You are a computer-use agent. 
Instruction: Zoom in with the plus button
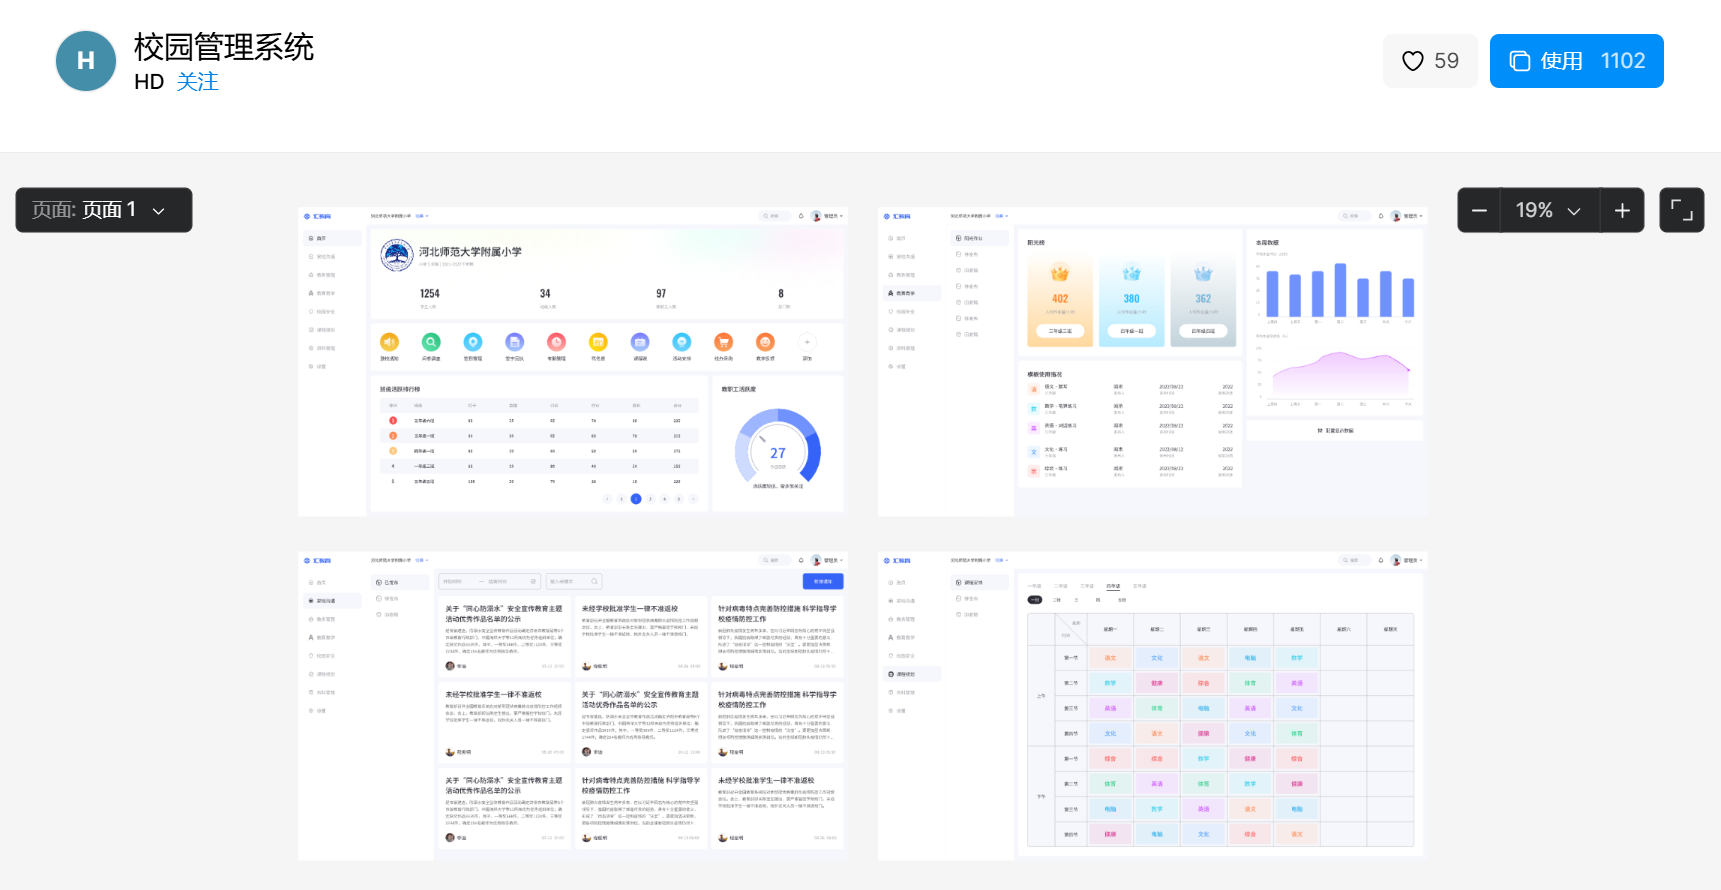point(1622,210)
